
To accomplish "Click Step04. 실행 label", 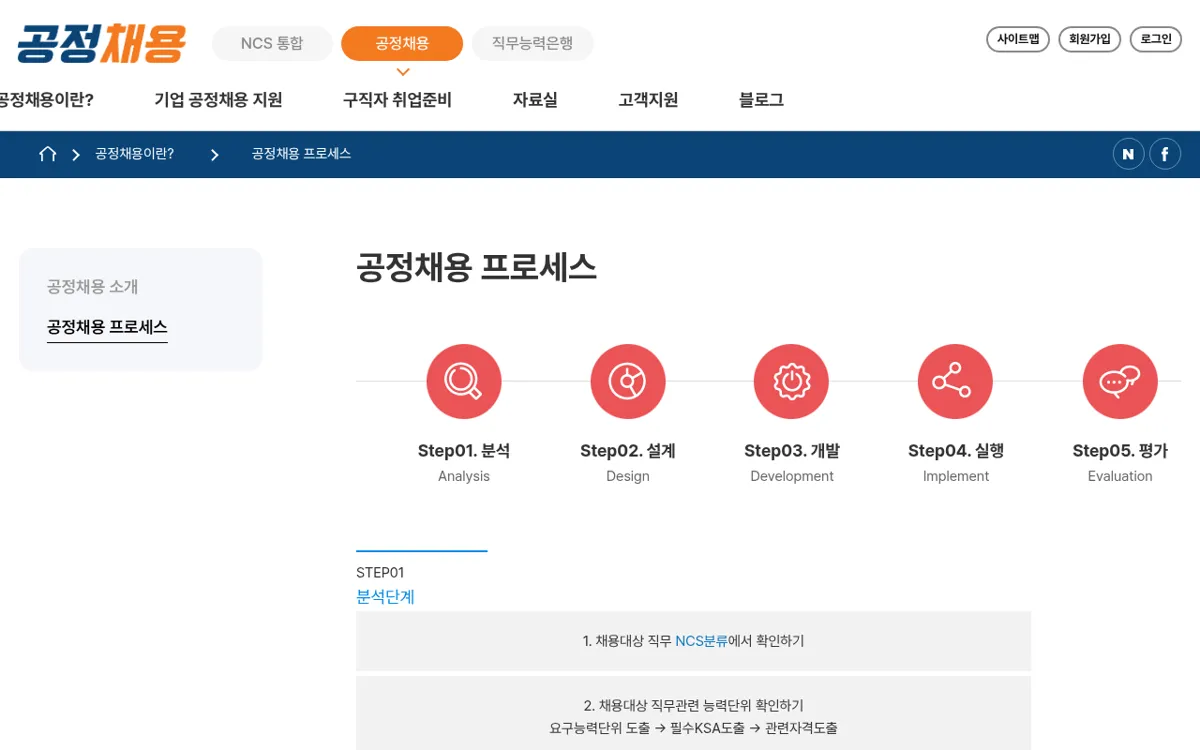I will tap(956, 451).
